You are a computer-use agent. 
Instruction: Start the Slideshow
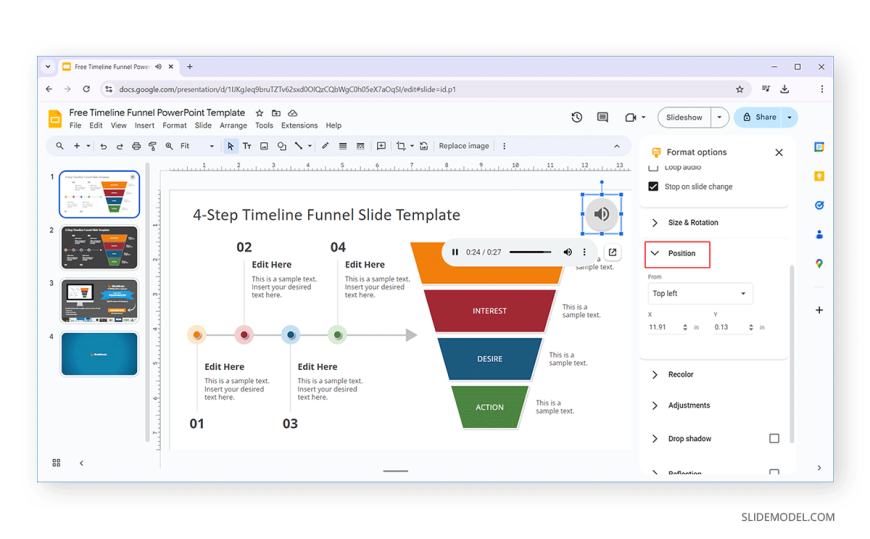[684, 118]
